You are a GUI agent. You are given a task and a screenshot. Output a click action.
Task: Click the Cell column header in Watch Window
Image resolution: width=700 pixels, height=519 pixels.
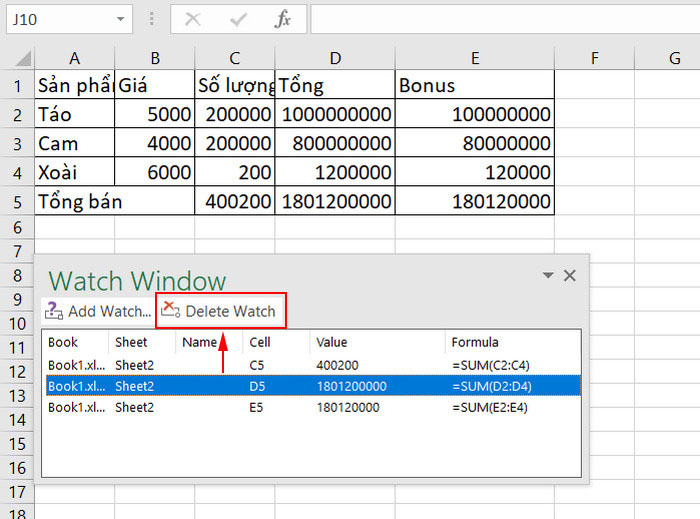(x=276, y=342)
